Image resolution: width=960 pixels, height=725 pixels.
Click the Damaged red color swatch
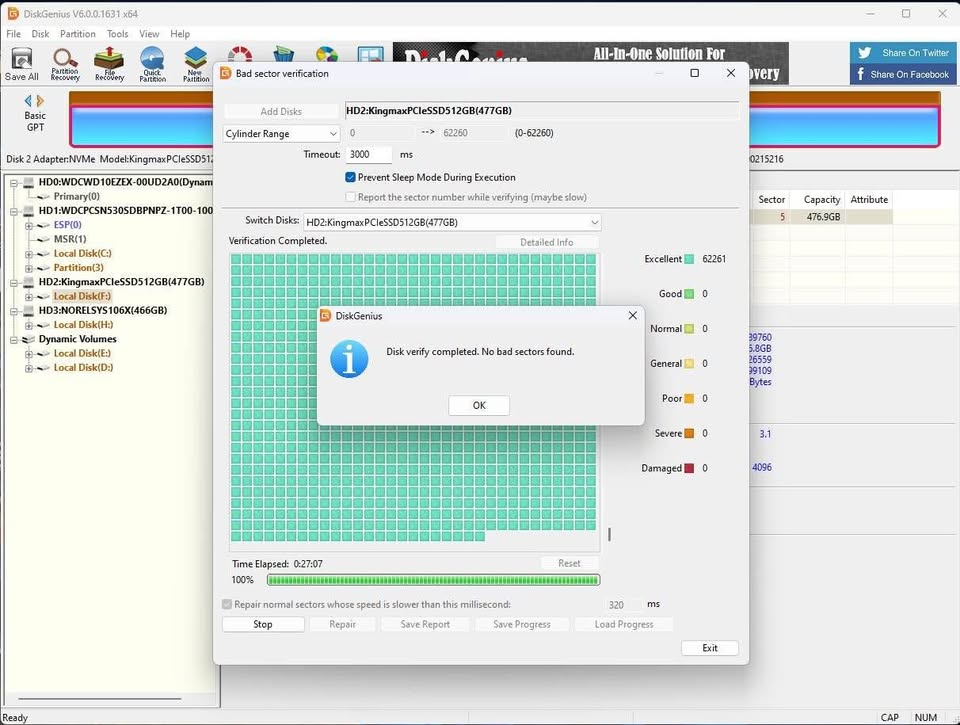(689, 468)
